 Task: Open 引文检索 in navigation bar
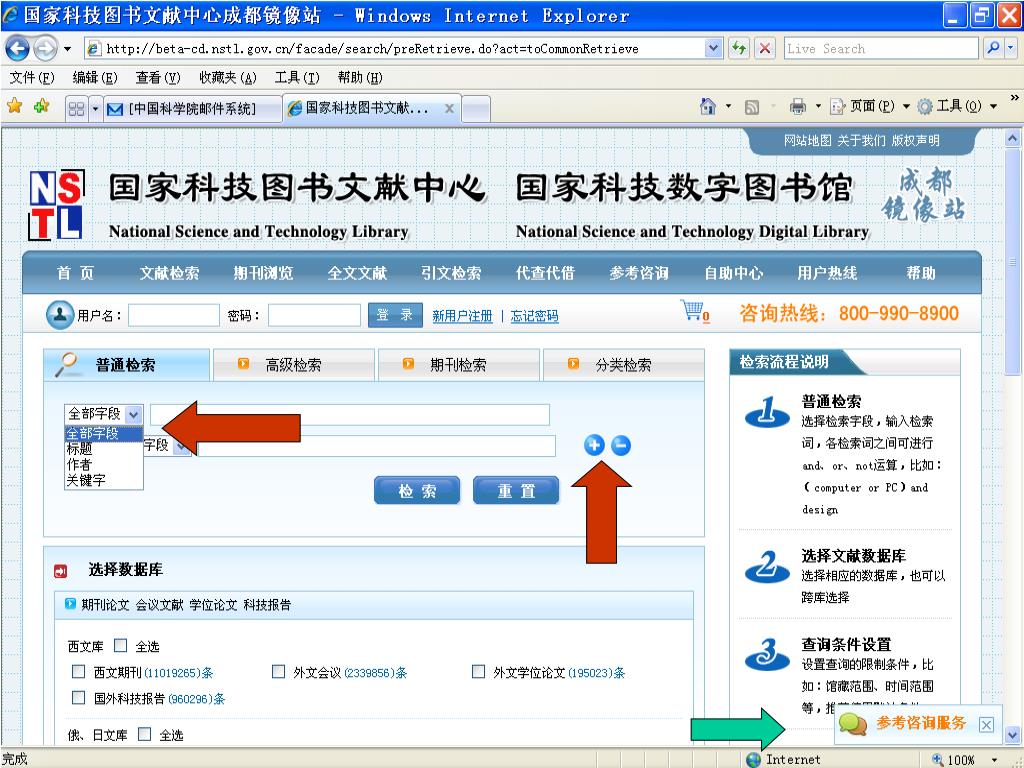(451, 273)
